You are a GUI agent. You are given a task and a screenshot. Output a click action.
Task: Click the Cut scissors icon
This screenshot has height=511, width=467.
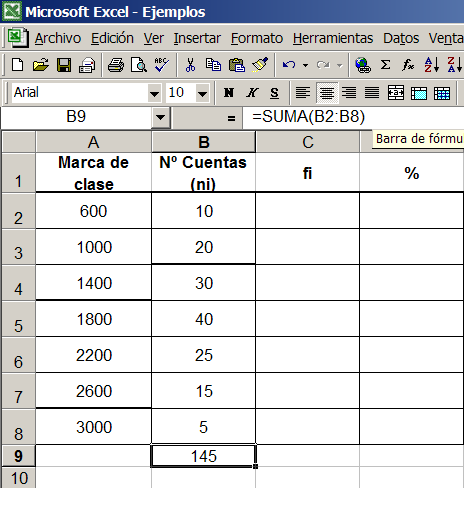click(x=190, y=65)
